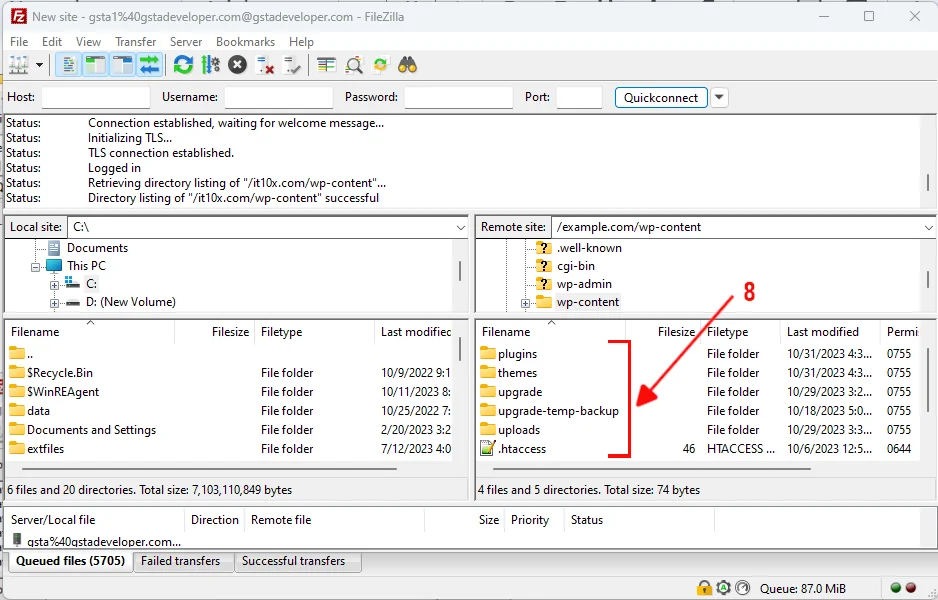Open the directory listing filters icon
Image resolution: width=938 pixels, height=600 pixels.
327,65
